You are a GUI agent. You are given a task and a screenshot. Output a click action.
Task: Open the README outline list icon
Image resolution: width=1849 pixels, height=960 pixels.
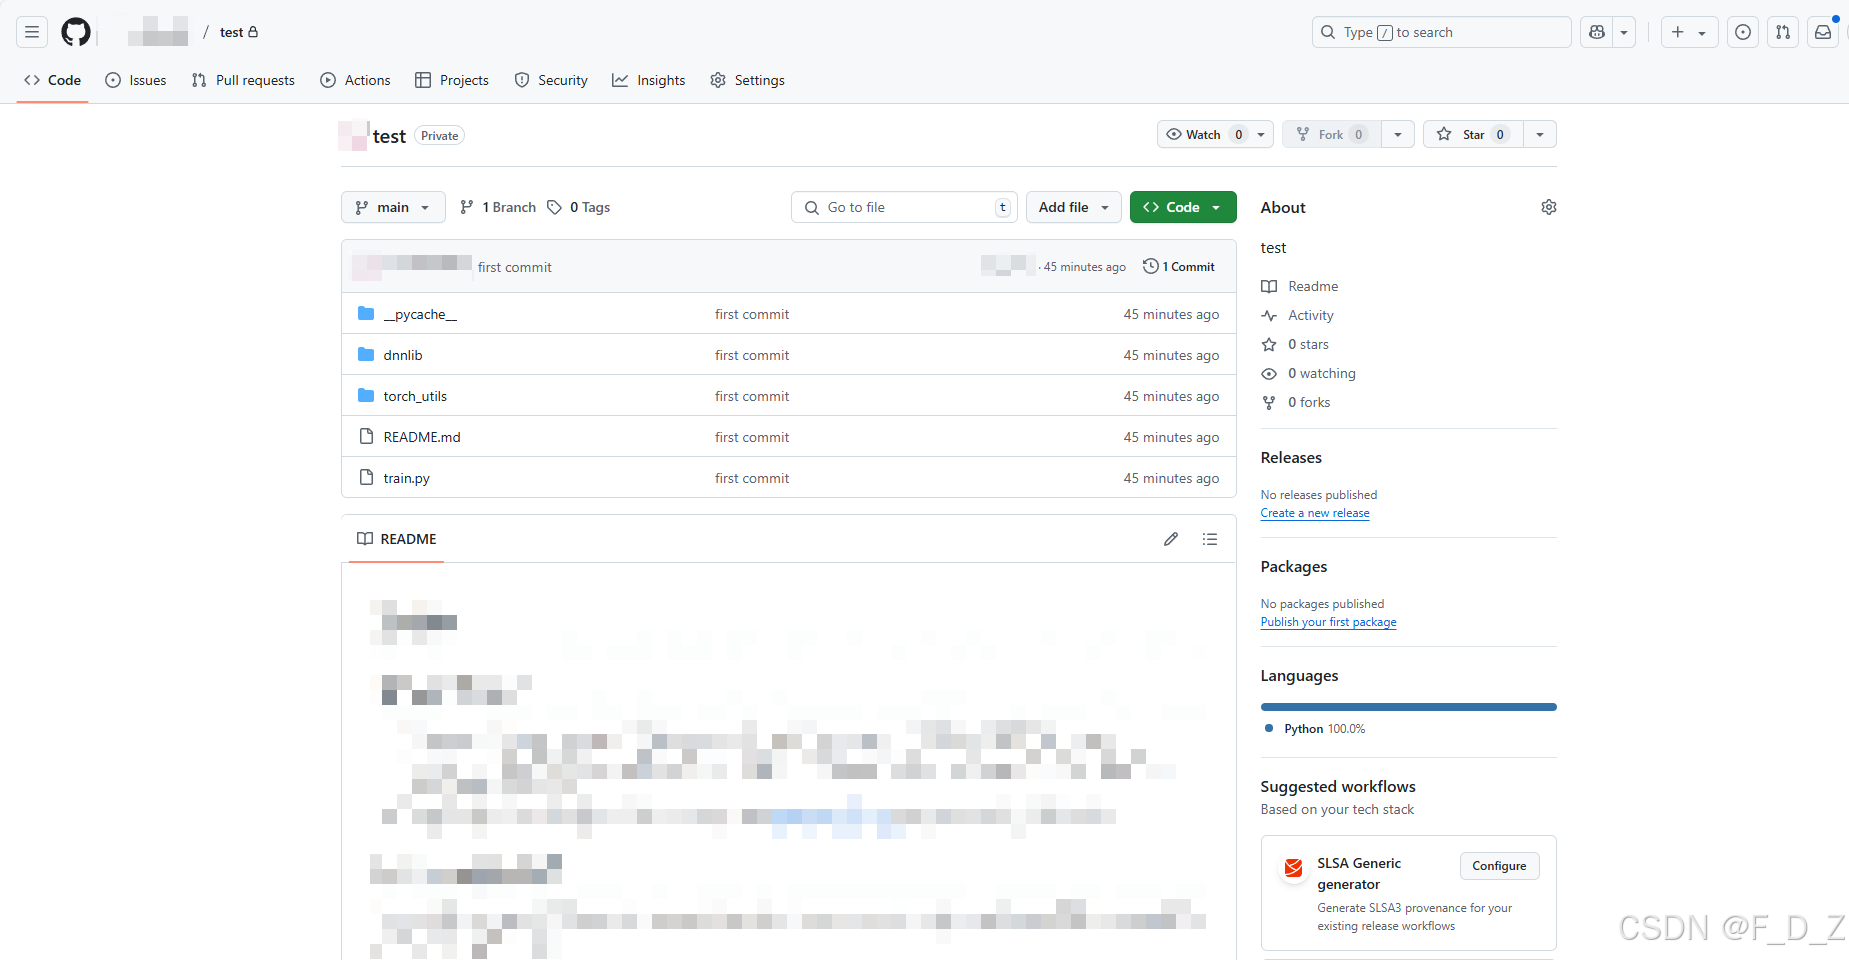[1210, 539]
